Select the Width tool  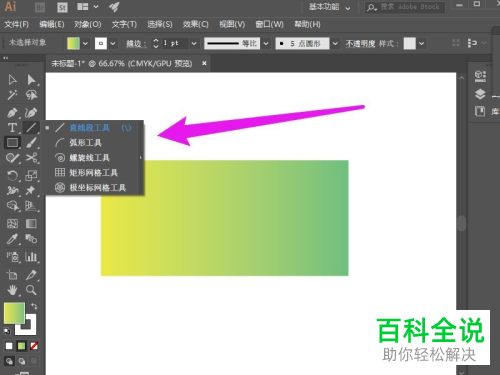pyautogui.click(x=12, y=190)
